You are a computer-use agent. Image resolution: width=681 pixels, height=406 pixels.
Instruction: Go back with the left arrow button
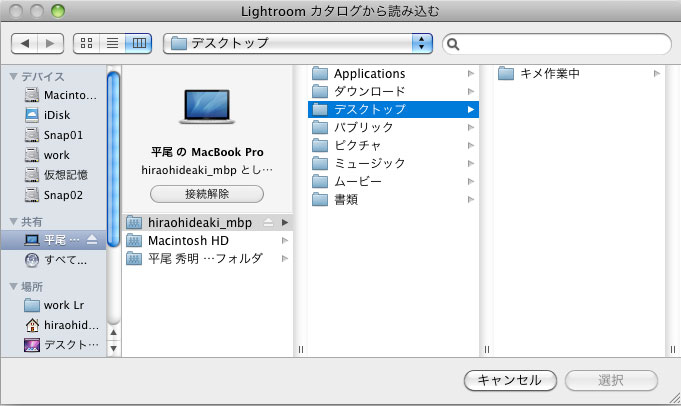[24, 43]
